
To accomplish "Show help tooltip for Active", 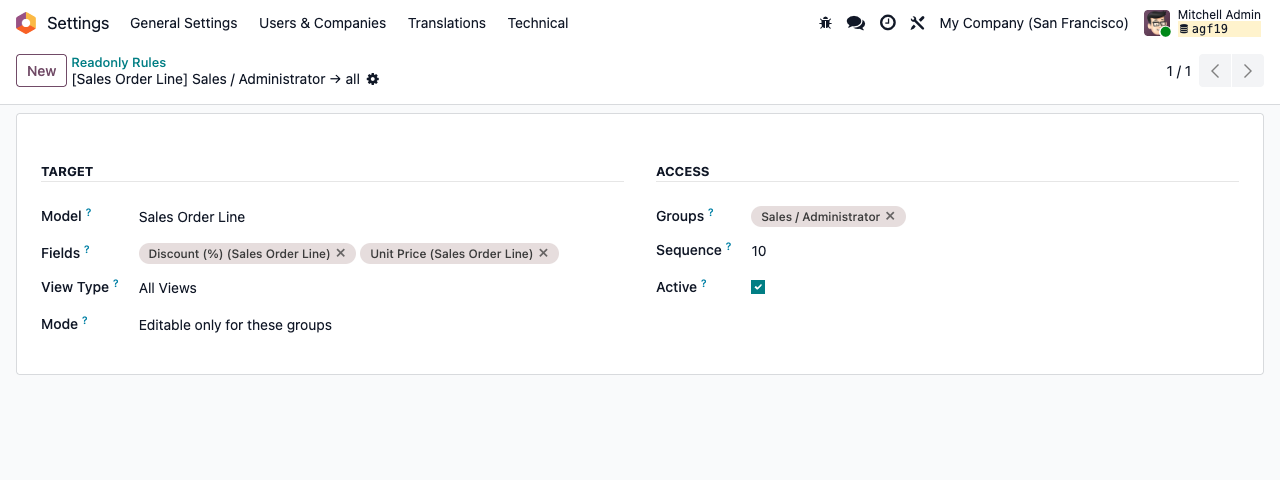I will [x=704, y=283].
